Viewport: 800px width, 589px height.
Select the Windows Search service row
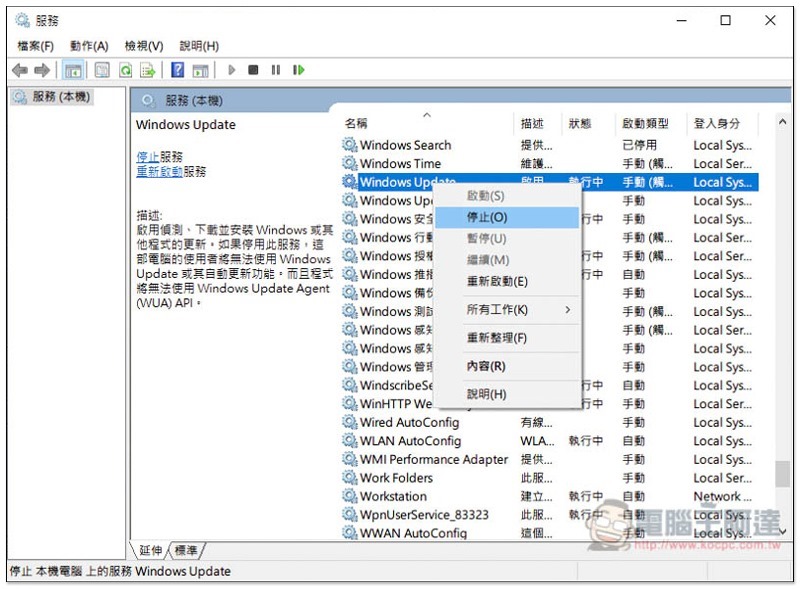click(x=549, y=145)
